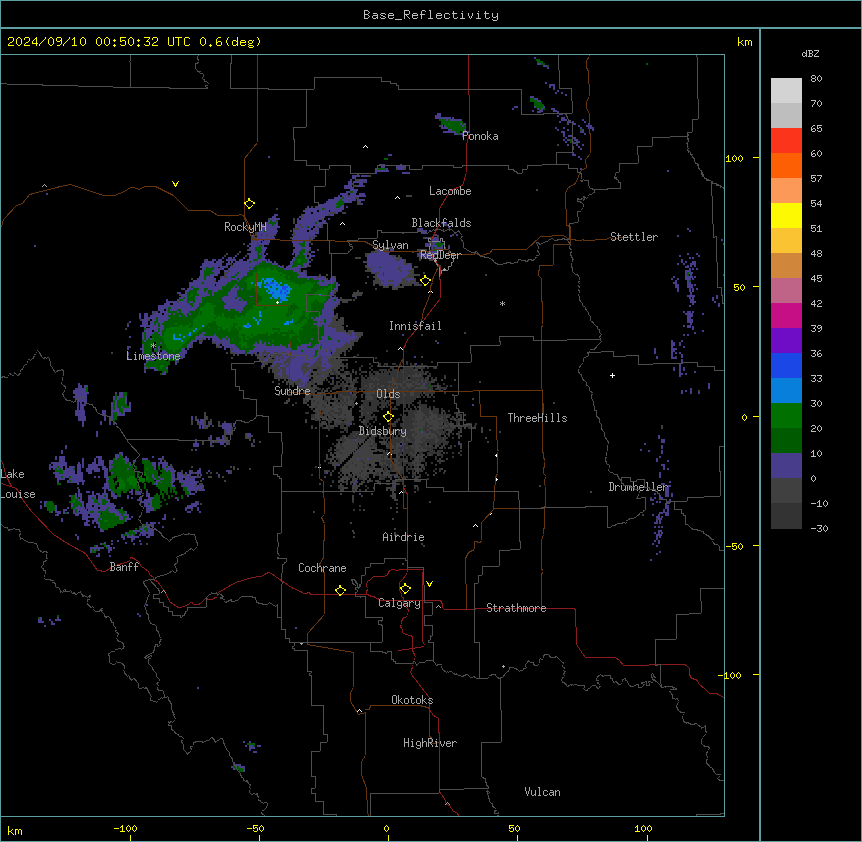
Task: Click the Airdrie city label
Action: point(404,537)
